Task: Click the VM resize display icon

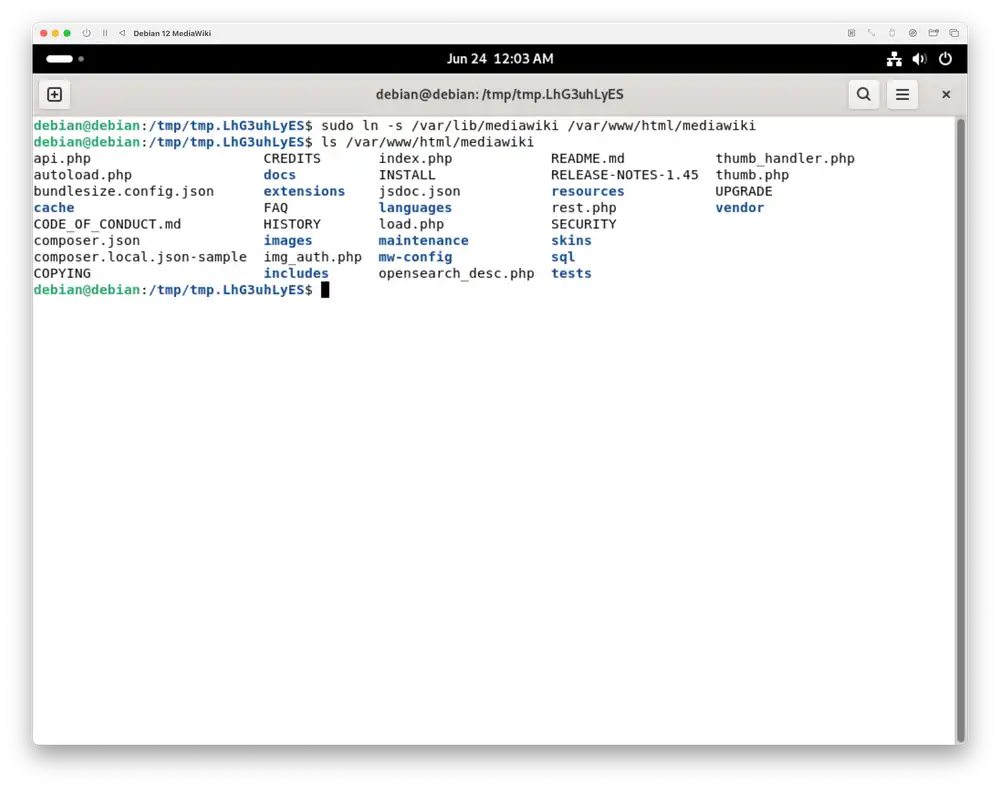Action: click(871, 33)
